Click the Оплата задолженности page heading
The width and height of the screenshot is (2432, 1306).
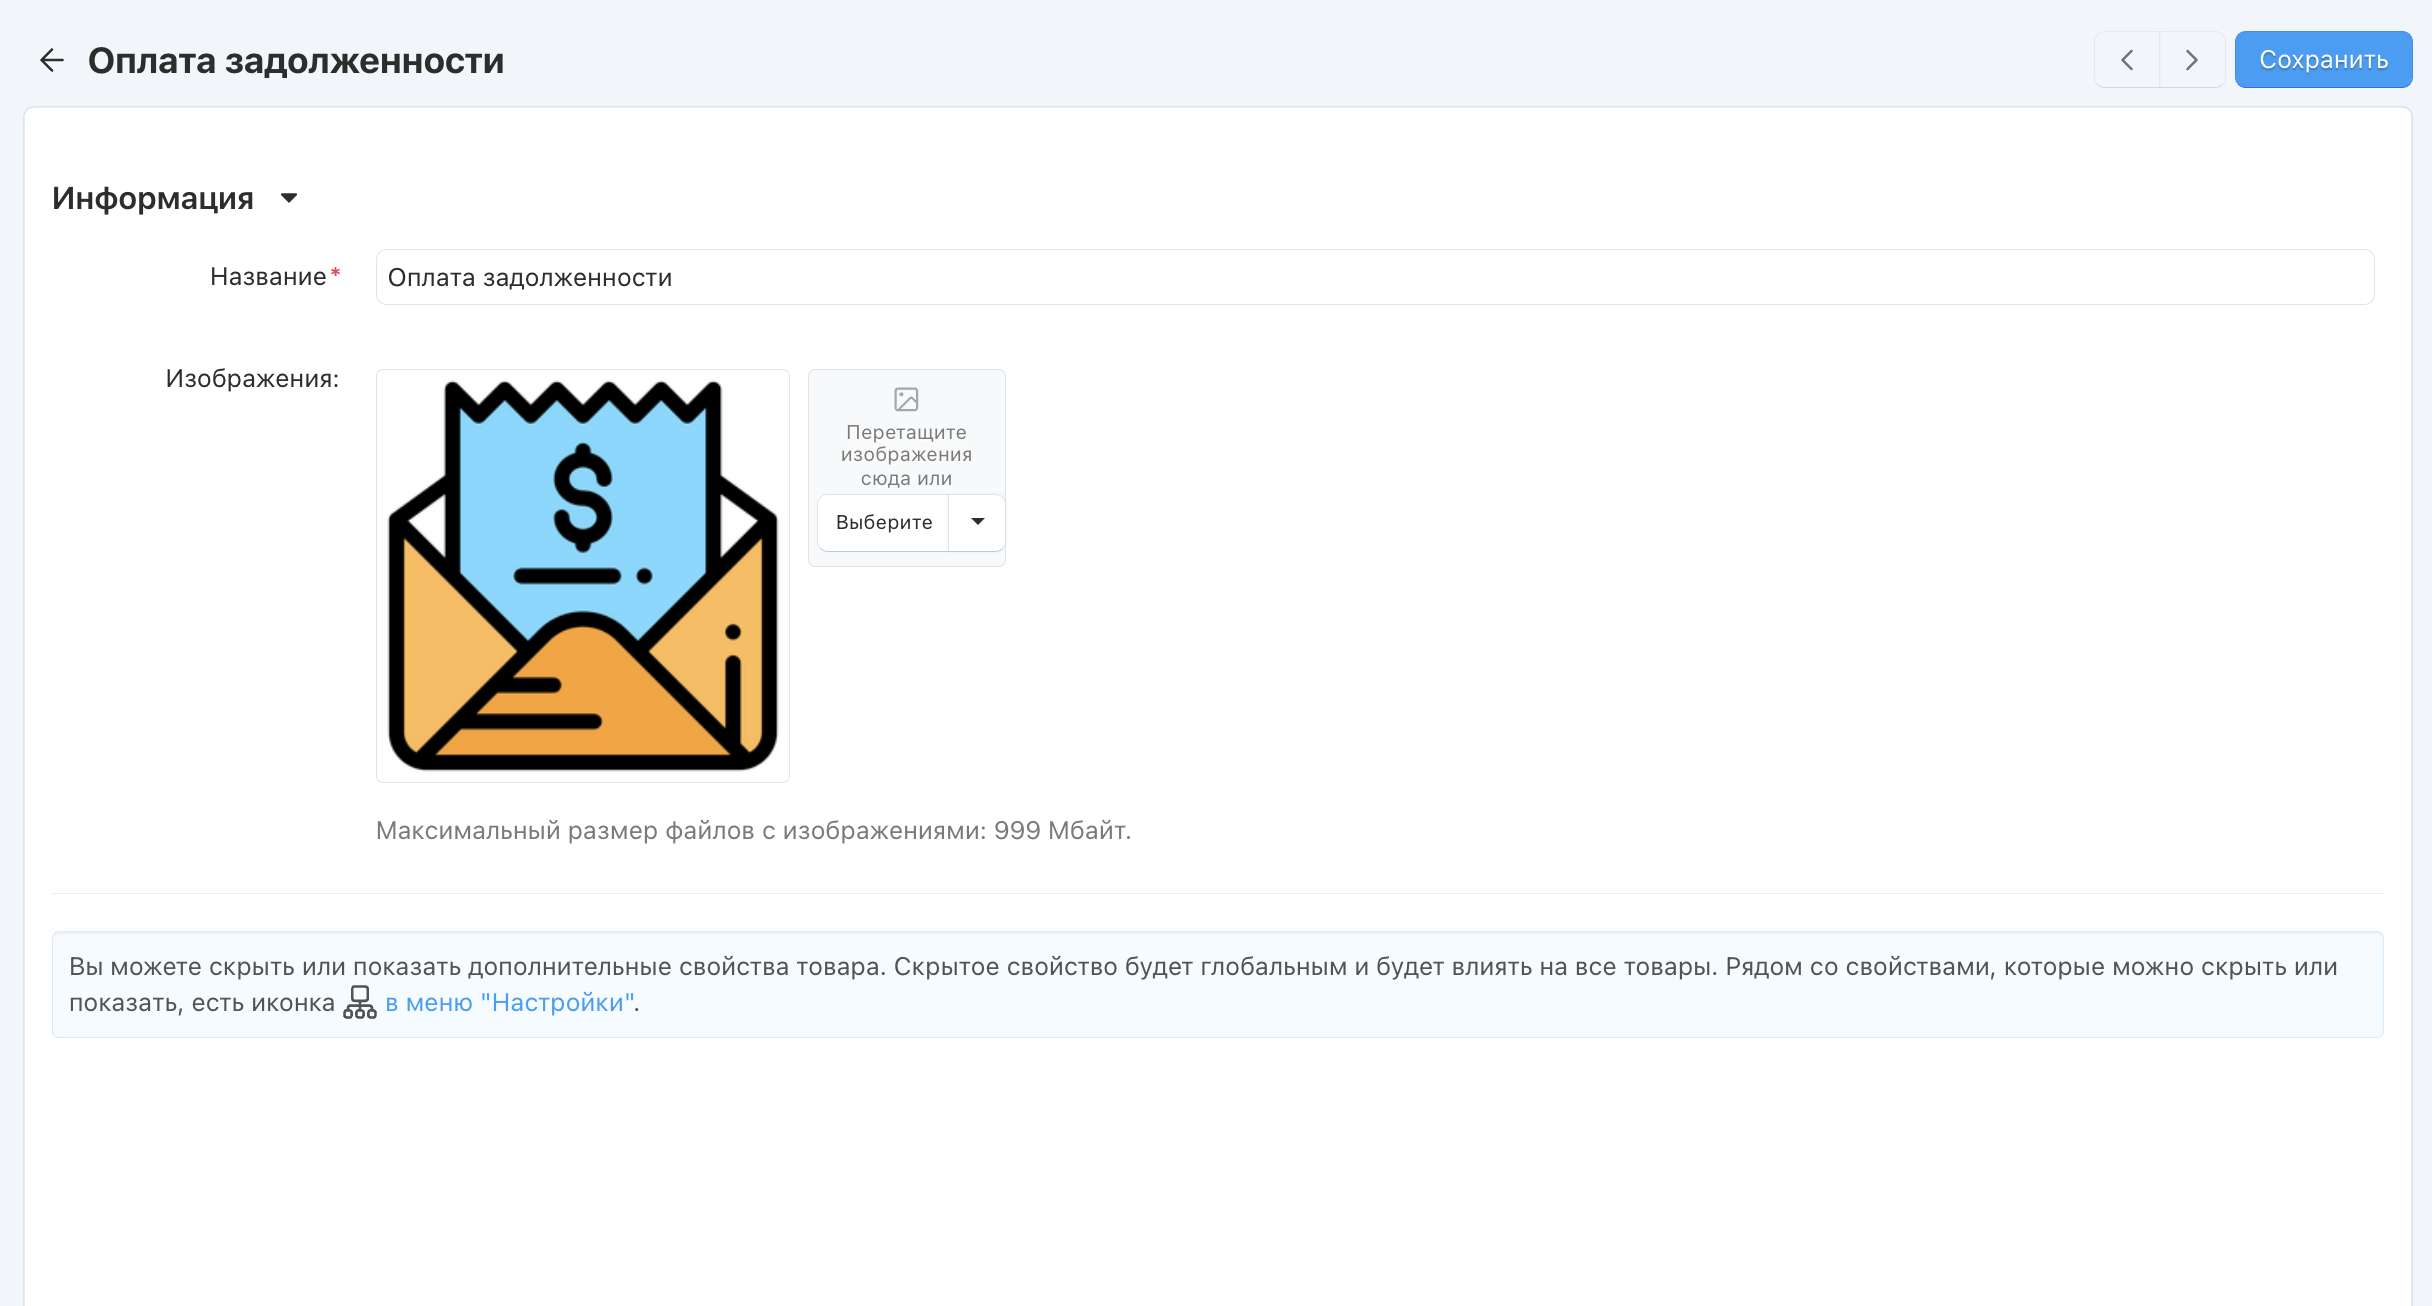click(296, 61)
